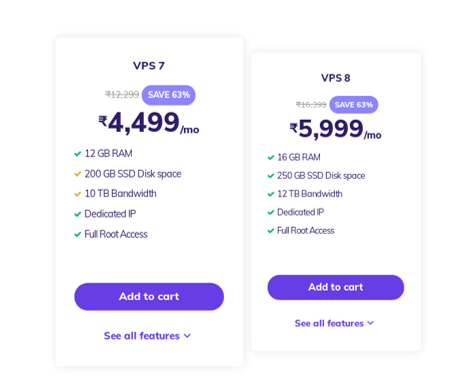Add VPS 7 plan to cart
The width and height of the screenshot is (465, 390).
point(149,297)
